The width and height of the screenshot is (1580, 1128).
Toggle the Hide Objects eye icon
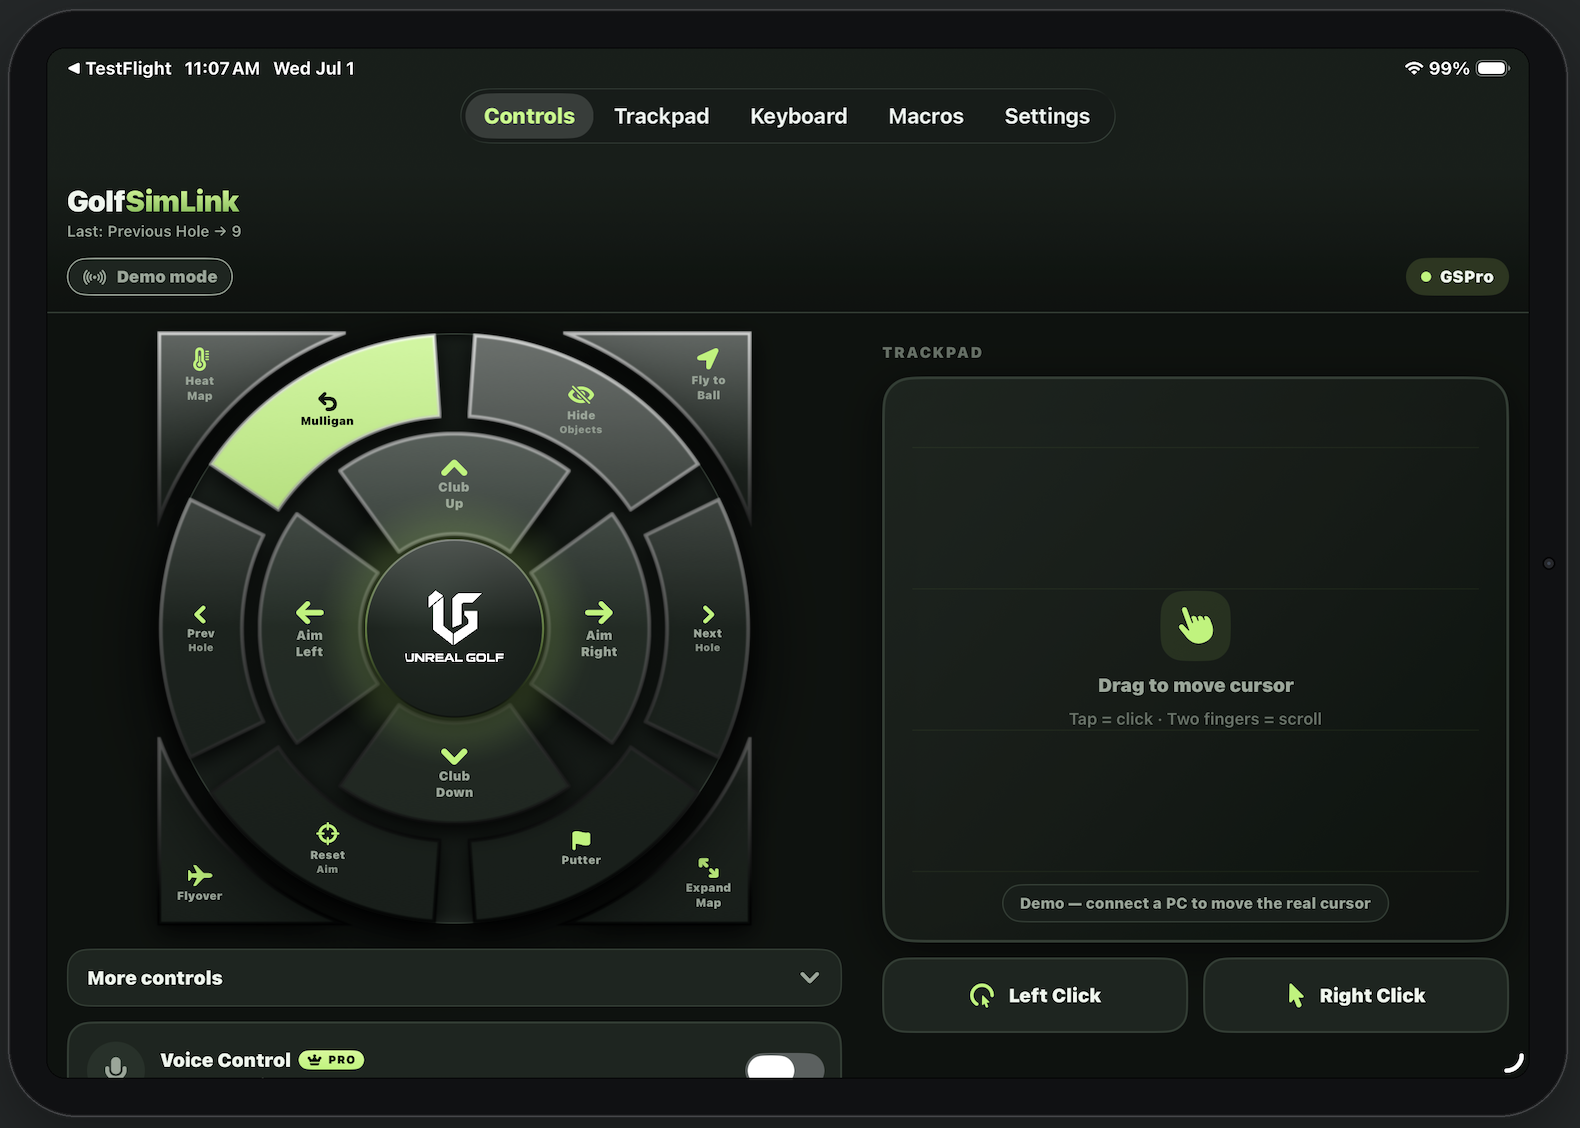[581, 395]
